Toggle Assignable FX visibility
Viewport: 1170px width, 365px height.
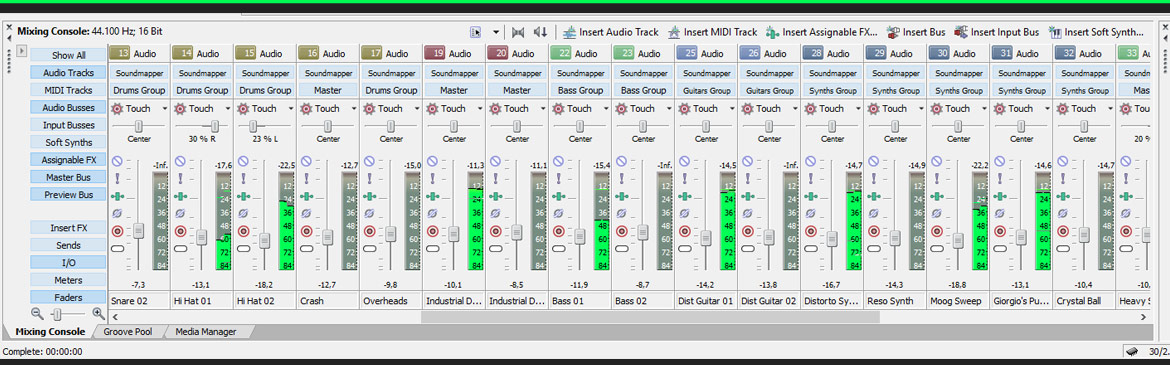[x=69, y=160]
